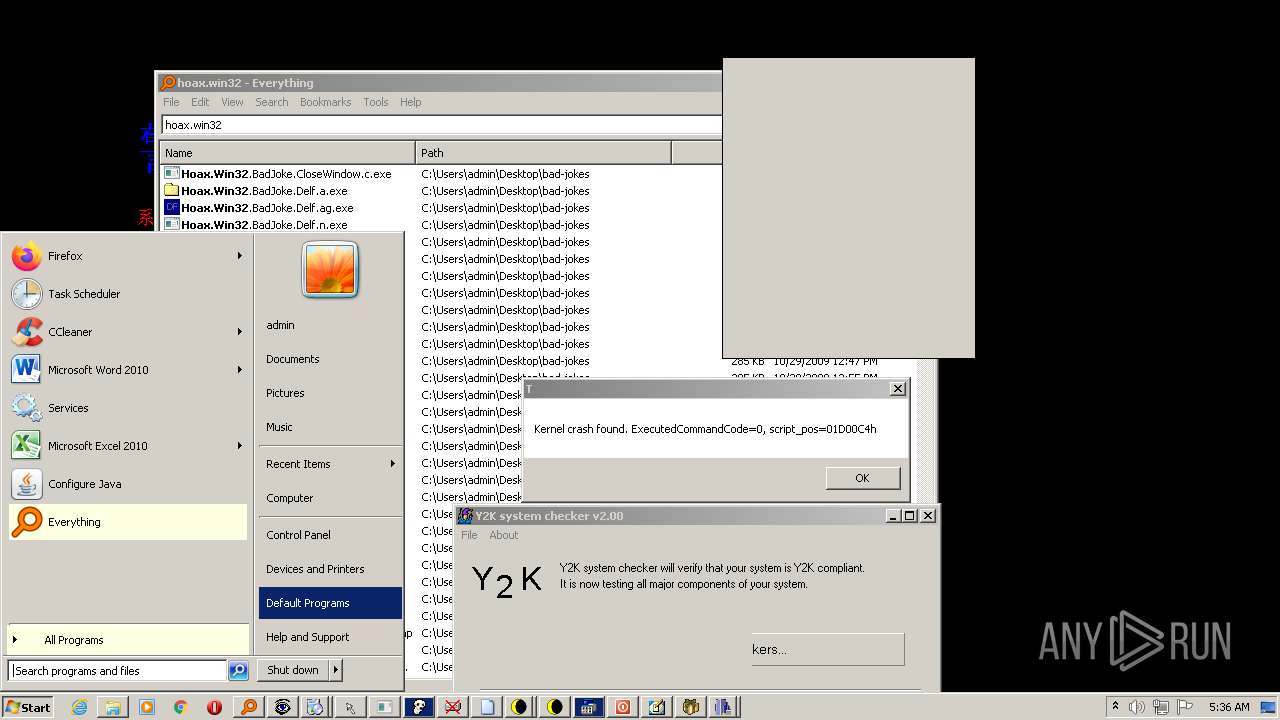Close the Kernel crash found dialog

click(897, 388)
